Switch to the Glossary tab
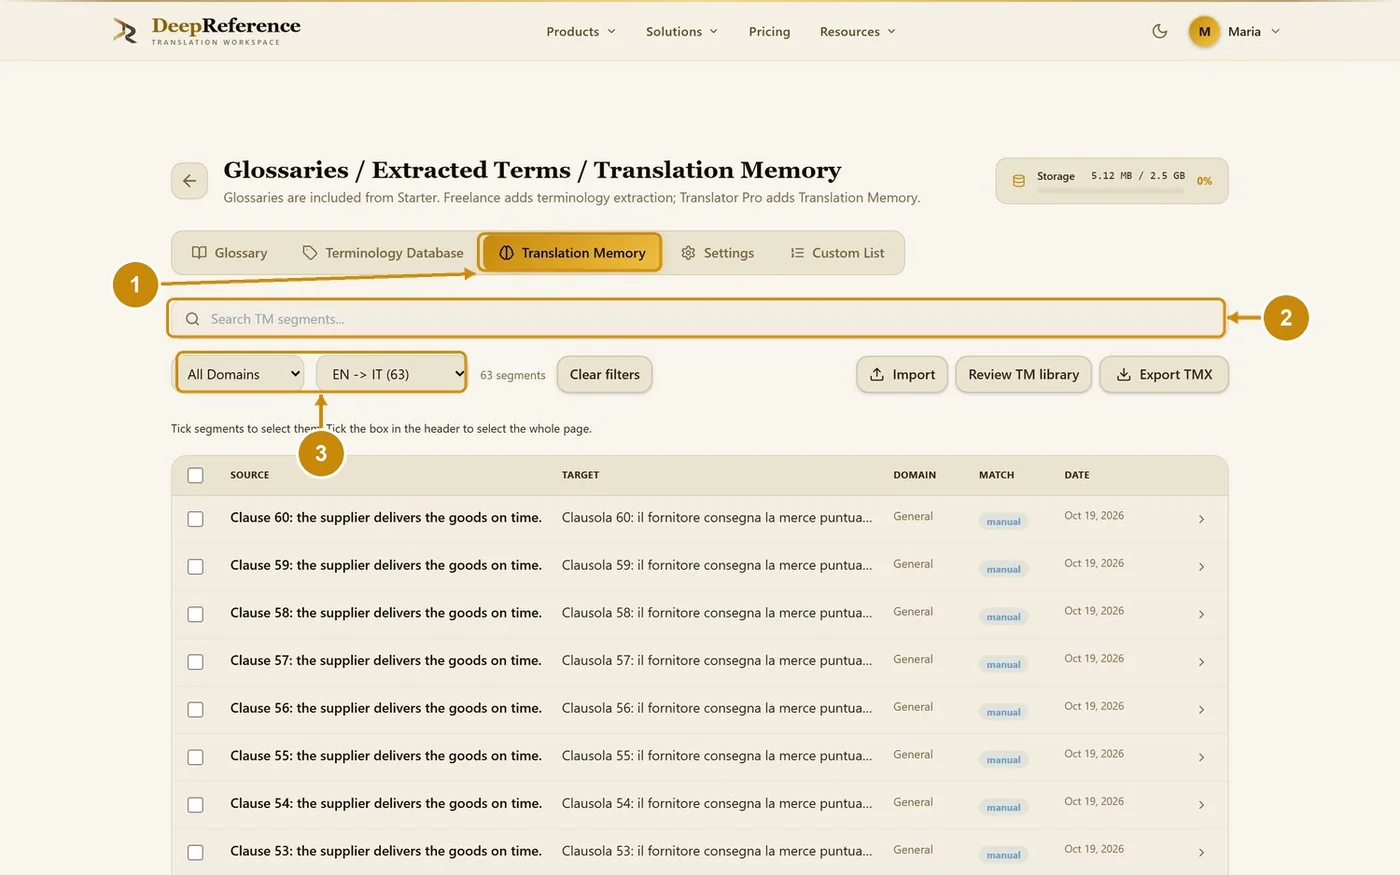Image resolution: width=1400 pixels, height=875 pixels. (x=230, y=253)
